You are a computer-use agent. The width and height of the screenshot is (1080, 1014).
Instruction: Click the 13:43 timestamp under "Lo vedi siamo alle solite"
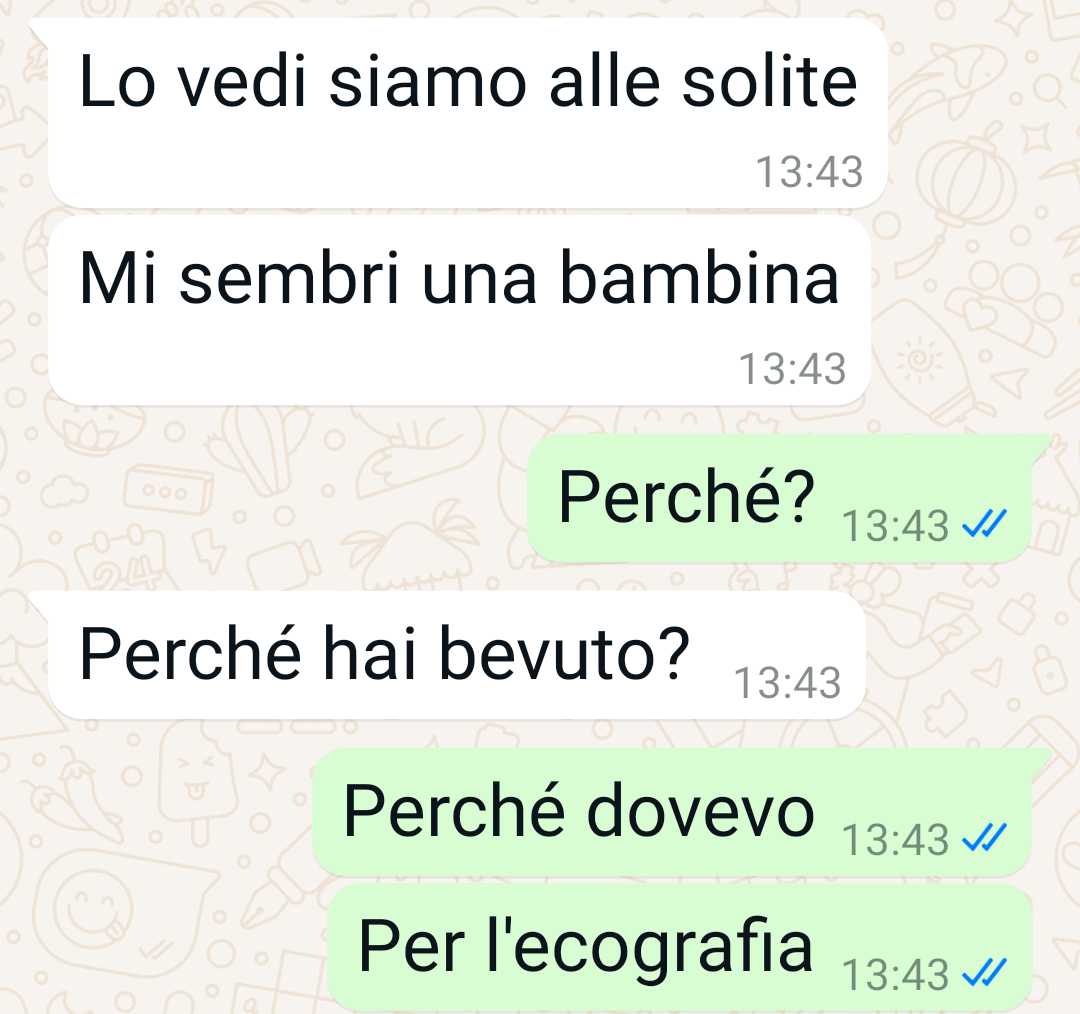(x=809, y=172)
